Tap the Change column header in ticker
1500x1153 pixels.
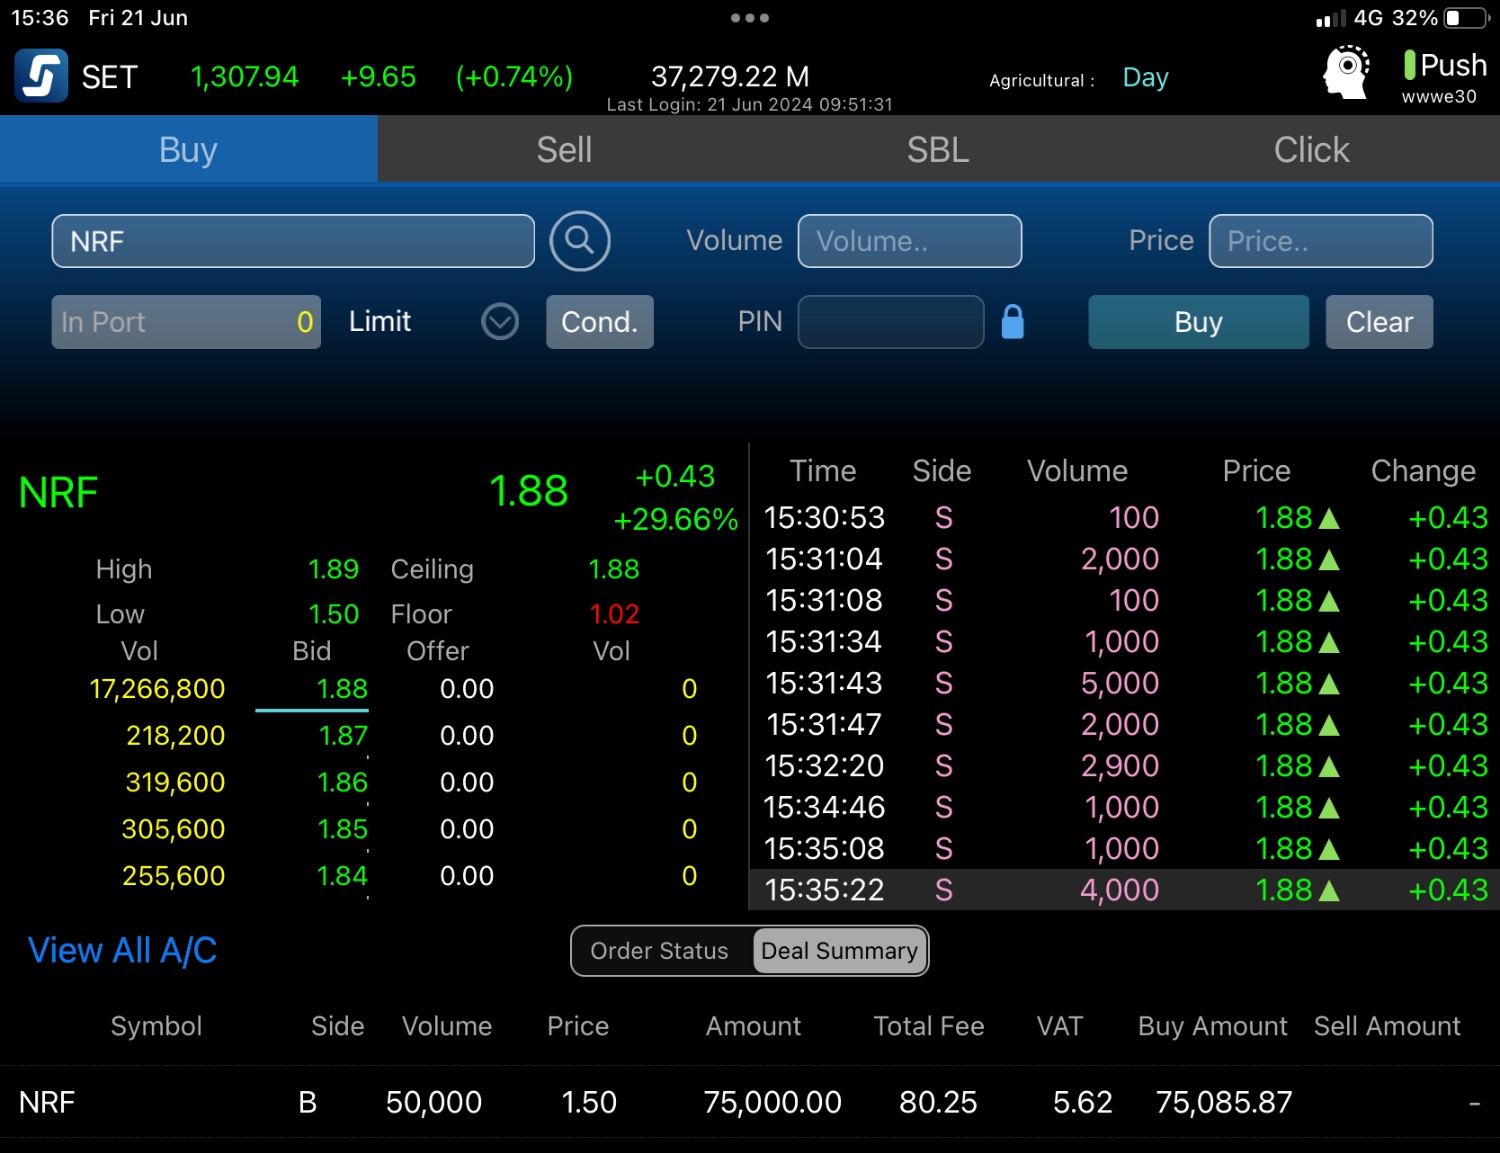[x=1423, y=471]
